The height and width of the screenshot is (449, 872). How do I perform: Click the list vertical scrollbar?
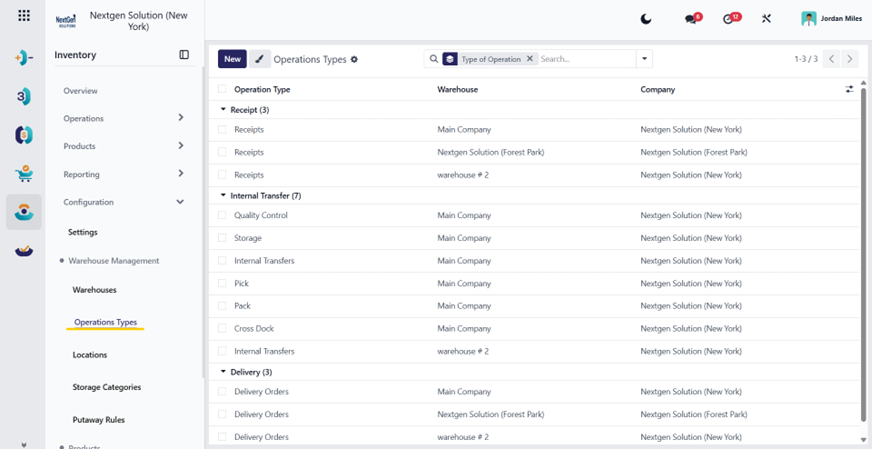(863, 253)
